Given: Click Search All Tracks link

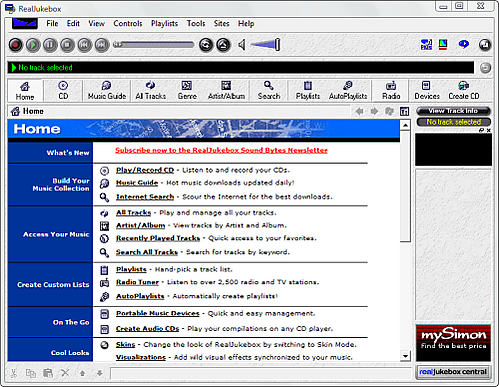Looking at the screenshot, I should [x=147, y=252].
